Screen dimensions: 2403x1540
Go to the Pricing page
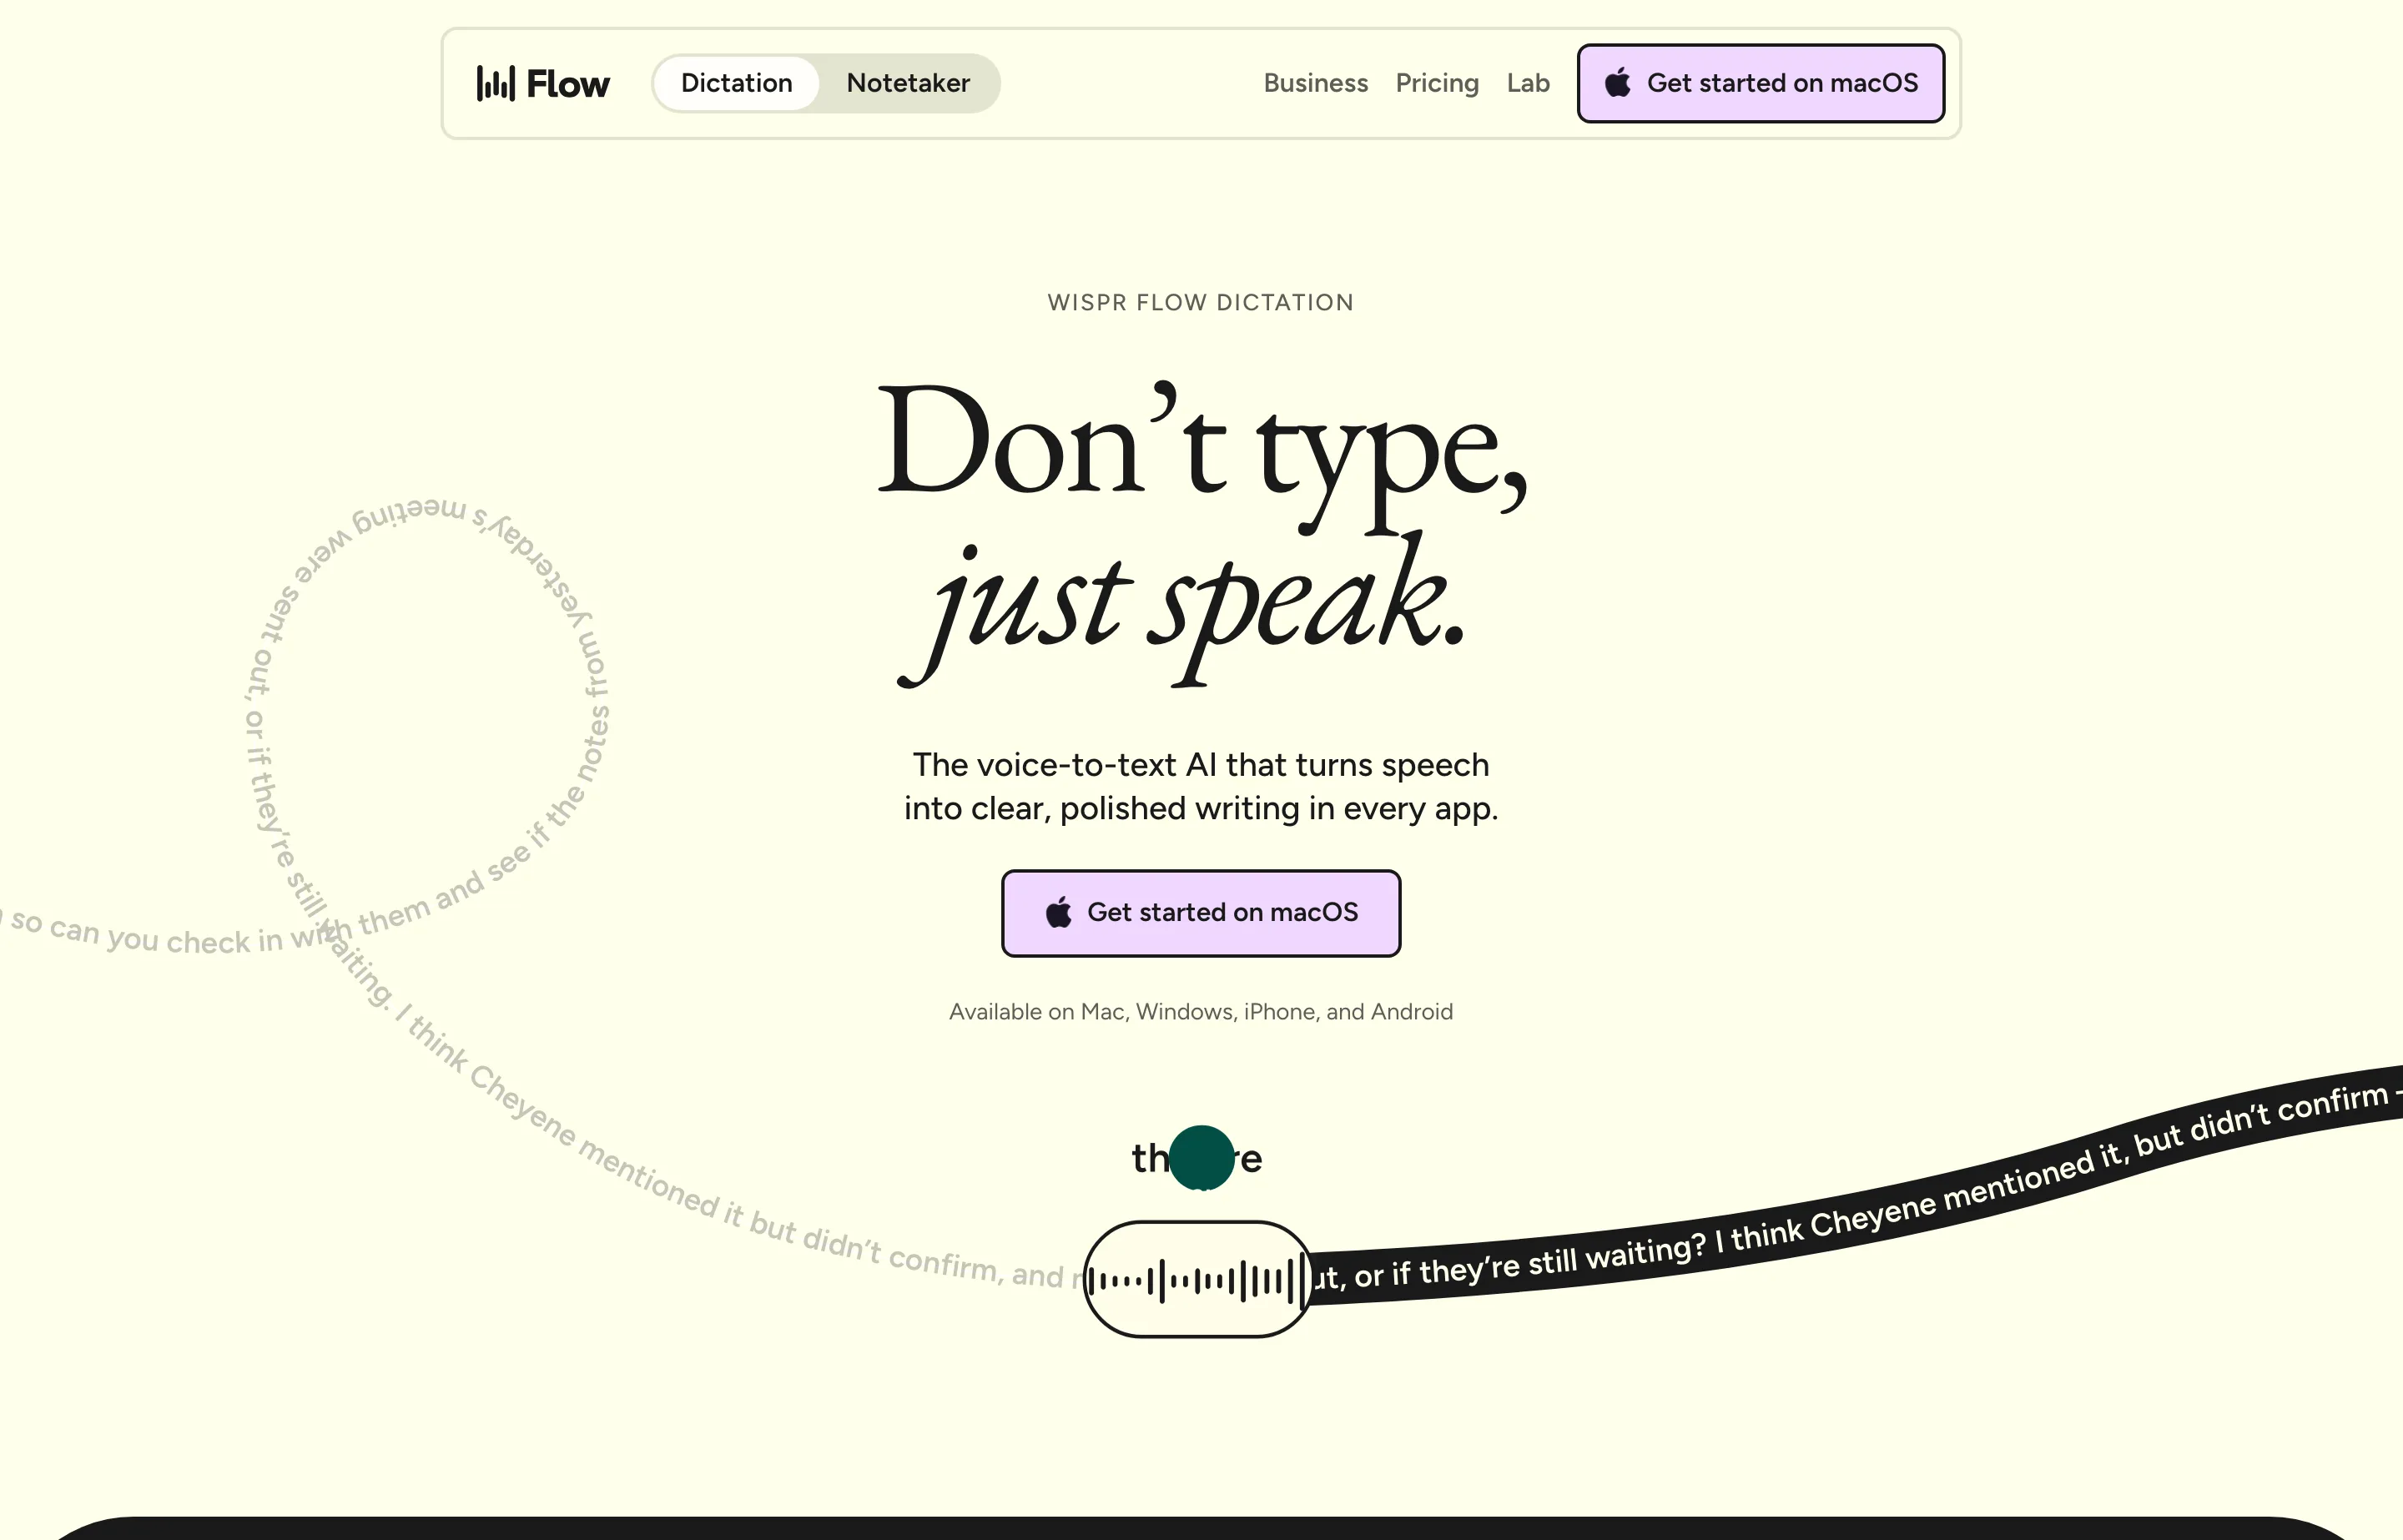tap(1437, 83)
